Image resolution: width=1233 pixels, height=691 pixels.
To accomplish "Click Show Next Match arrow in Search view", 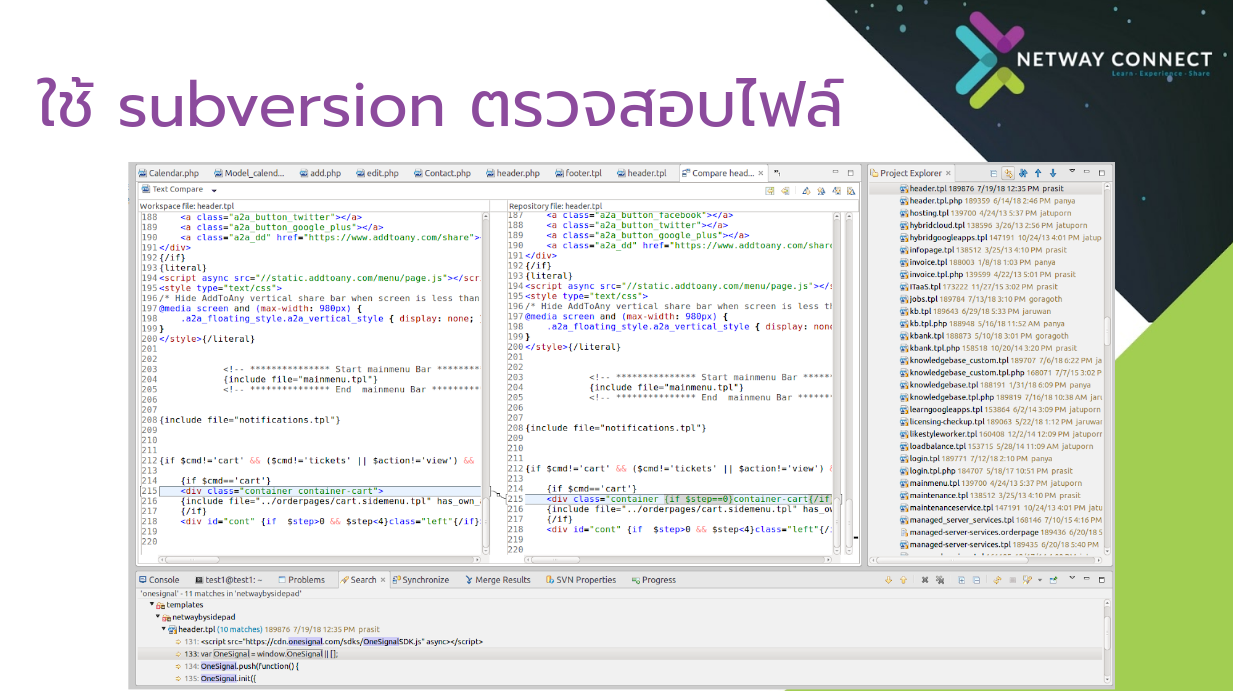I will click(x=889, y=580).
